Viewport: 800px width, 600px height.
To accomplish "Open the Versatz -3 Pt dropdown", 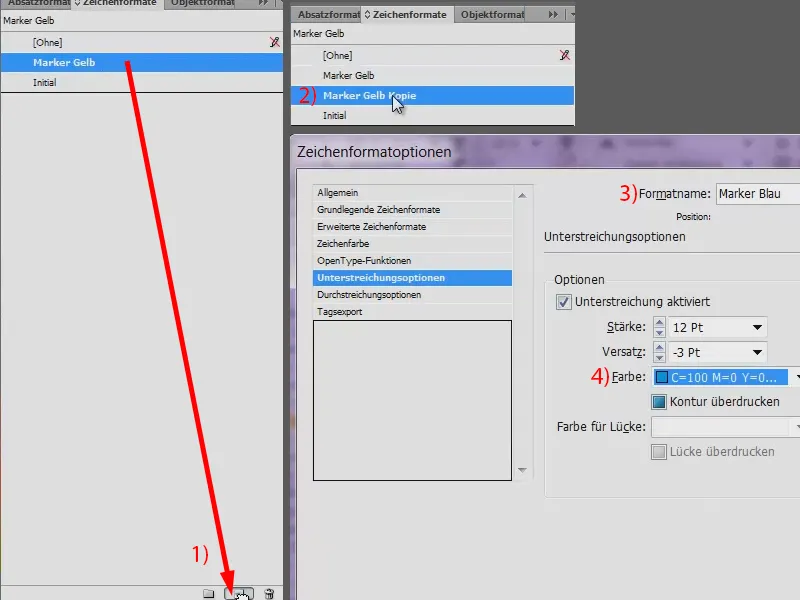I will tap(757, 353).
